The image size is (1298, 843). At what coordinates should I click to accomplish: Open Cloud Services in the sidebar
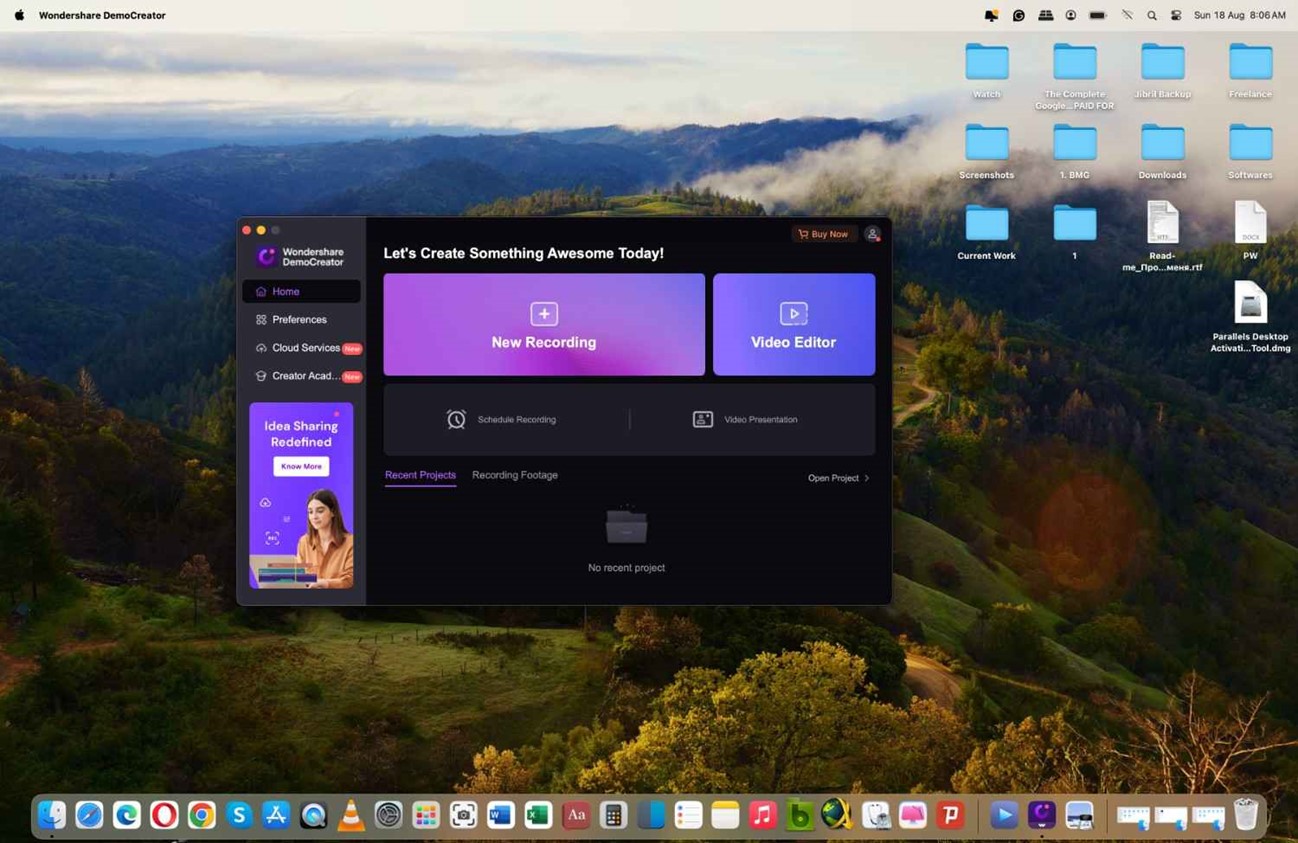pos(301,348)
